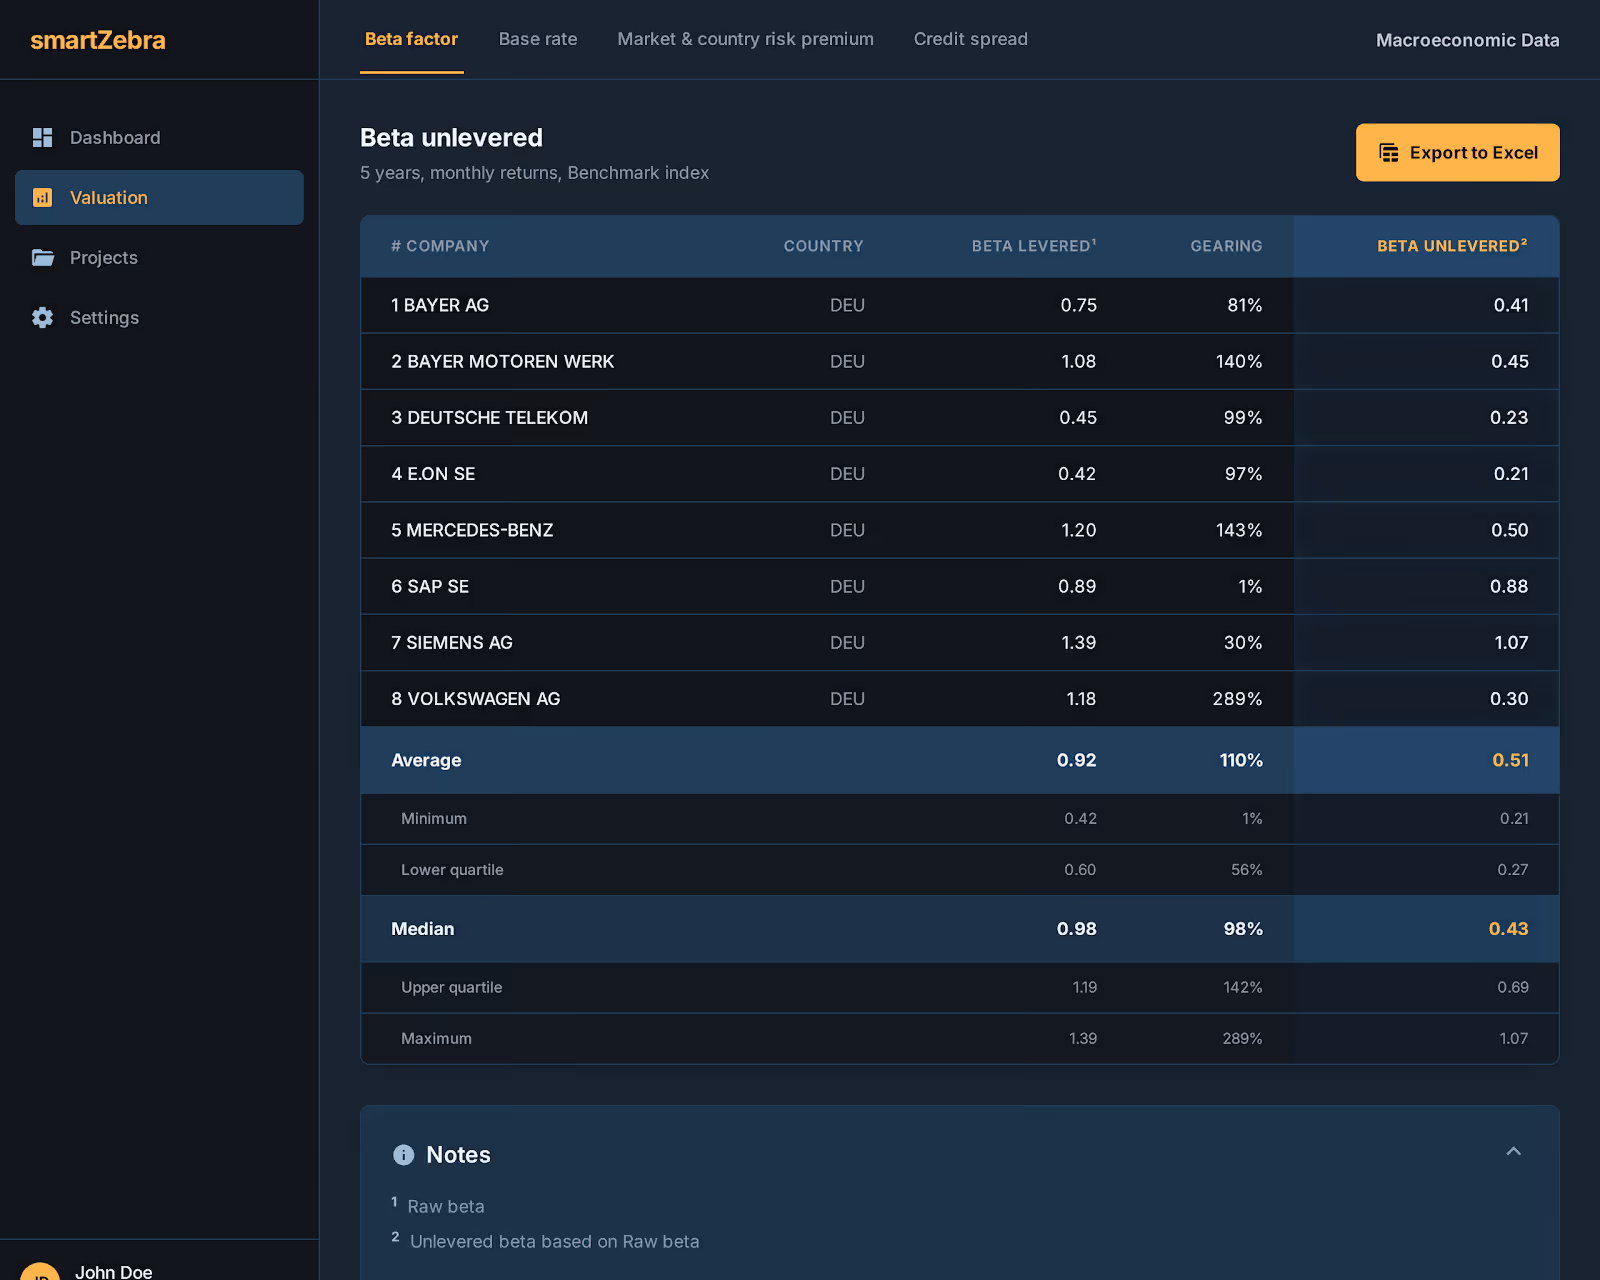This screenshot has width=1600, height=1280.
Task: Select the 3 DEUTSCHE TELEKOM row
Action: (x=959, y=417)
